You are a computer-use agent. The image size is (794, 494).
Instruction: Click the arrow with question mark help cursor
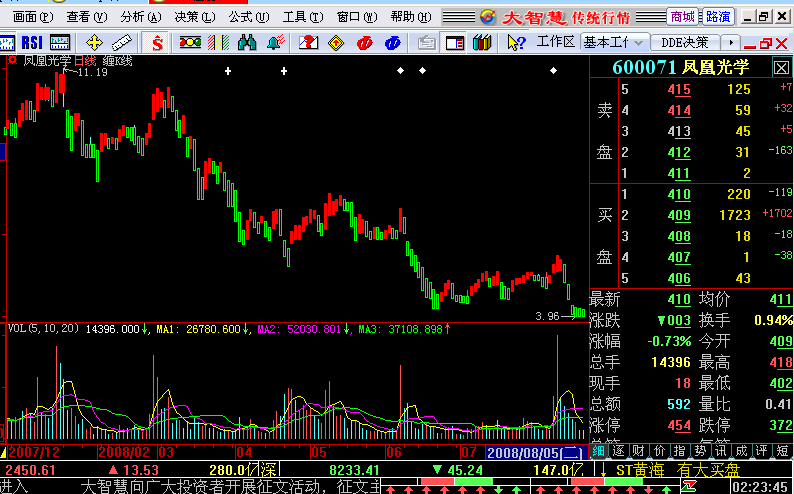point(515,43)
